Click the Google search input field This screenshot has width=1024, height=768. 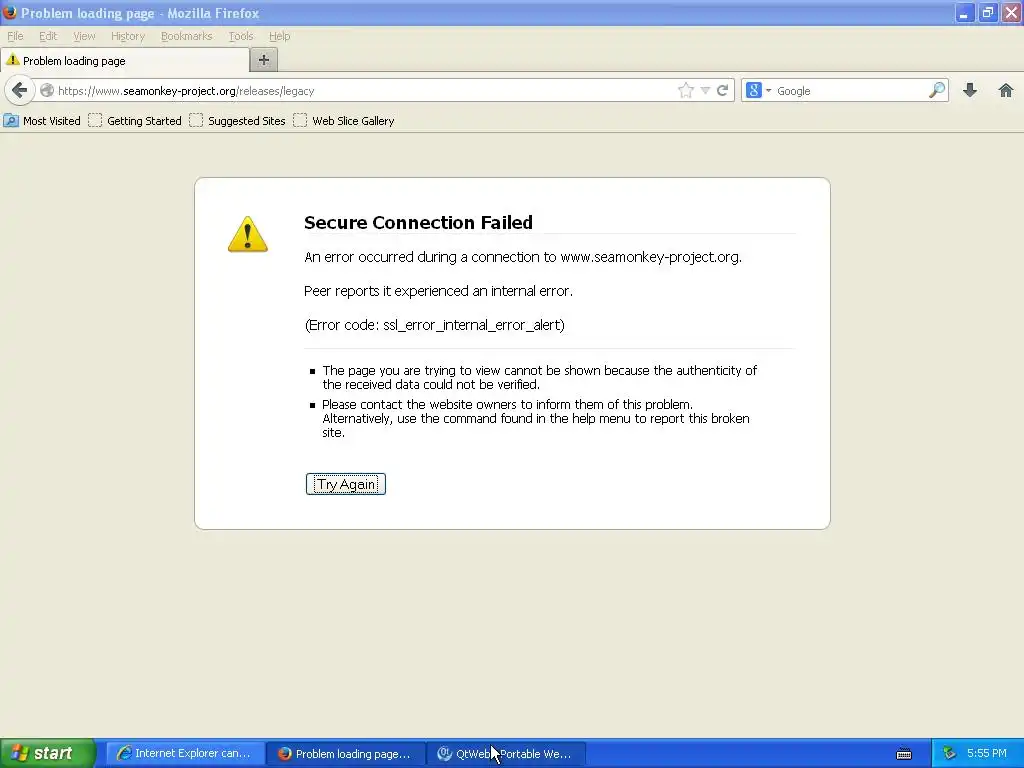[x=850, y=91]
